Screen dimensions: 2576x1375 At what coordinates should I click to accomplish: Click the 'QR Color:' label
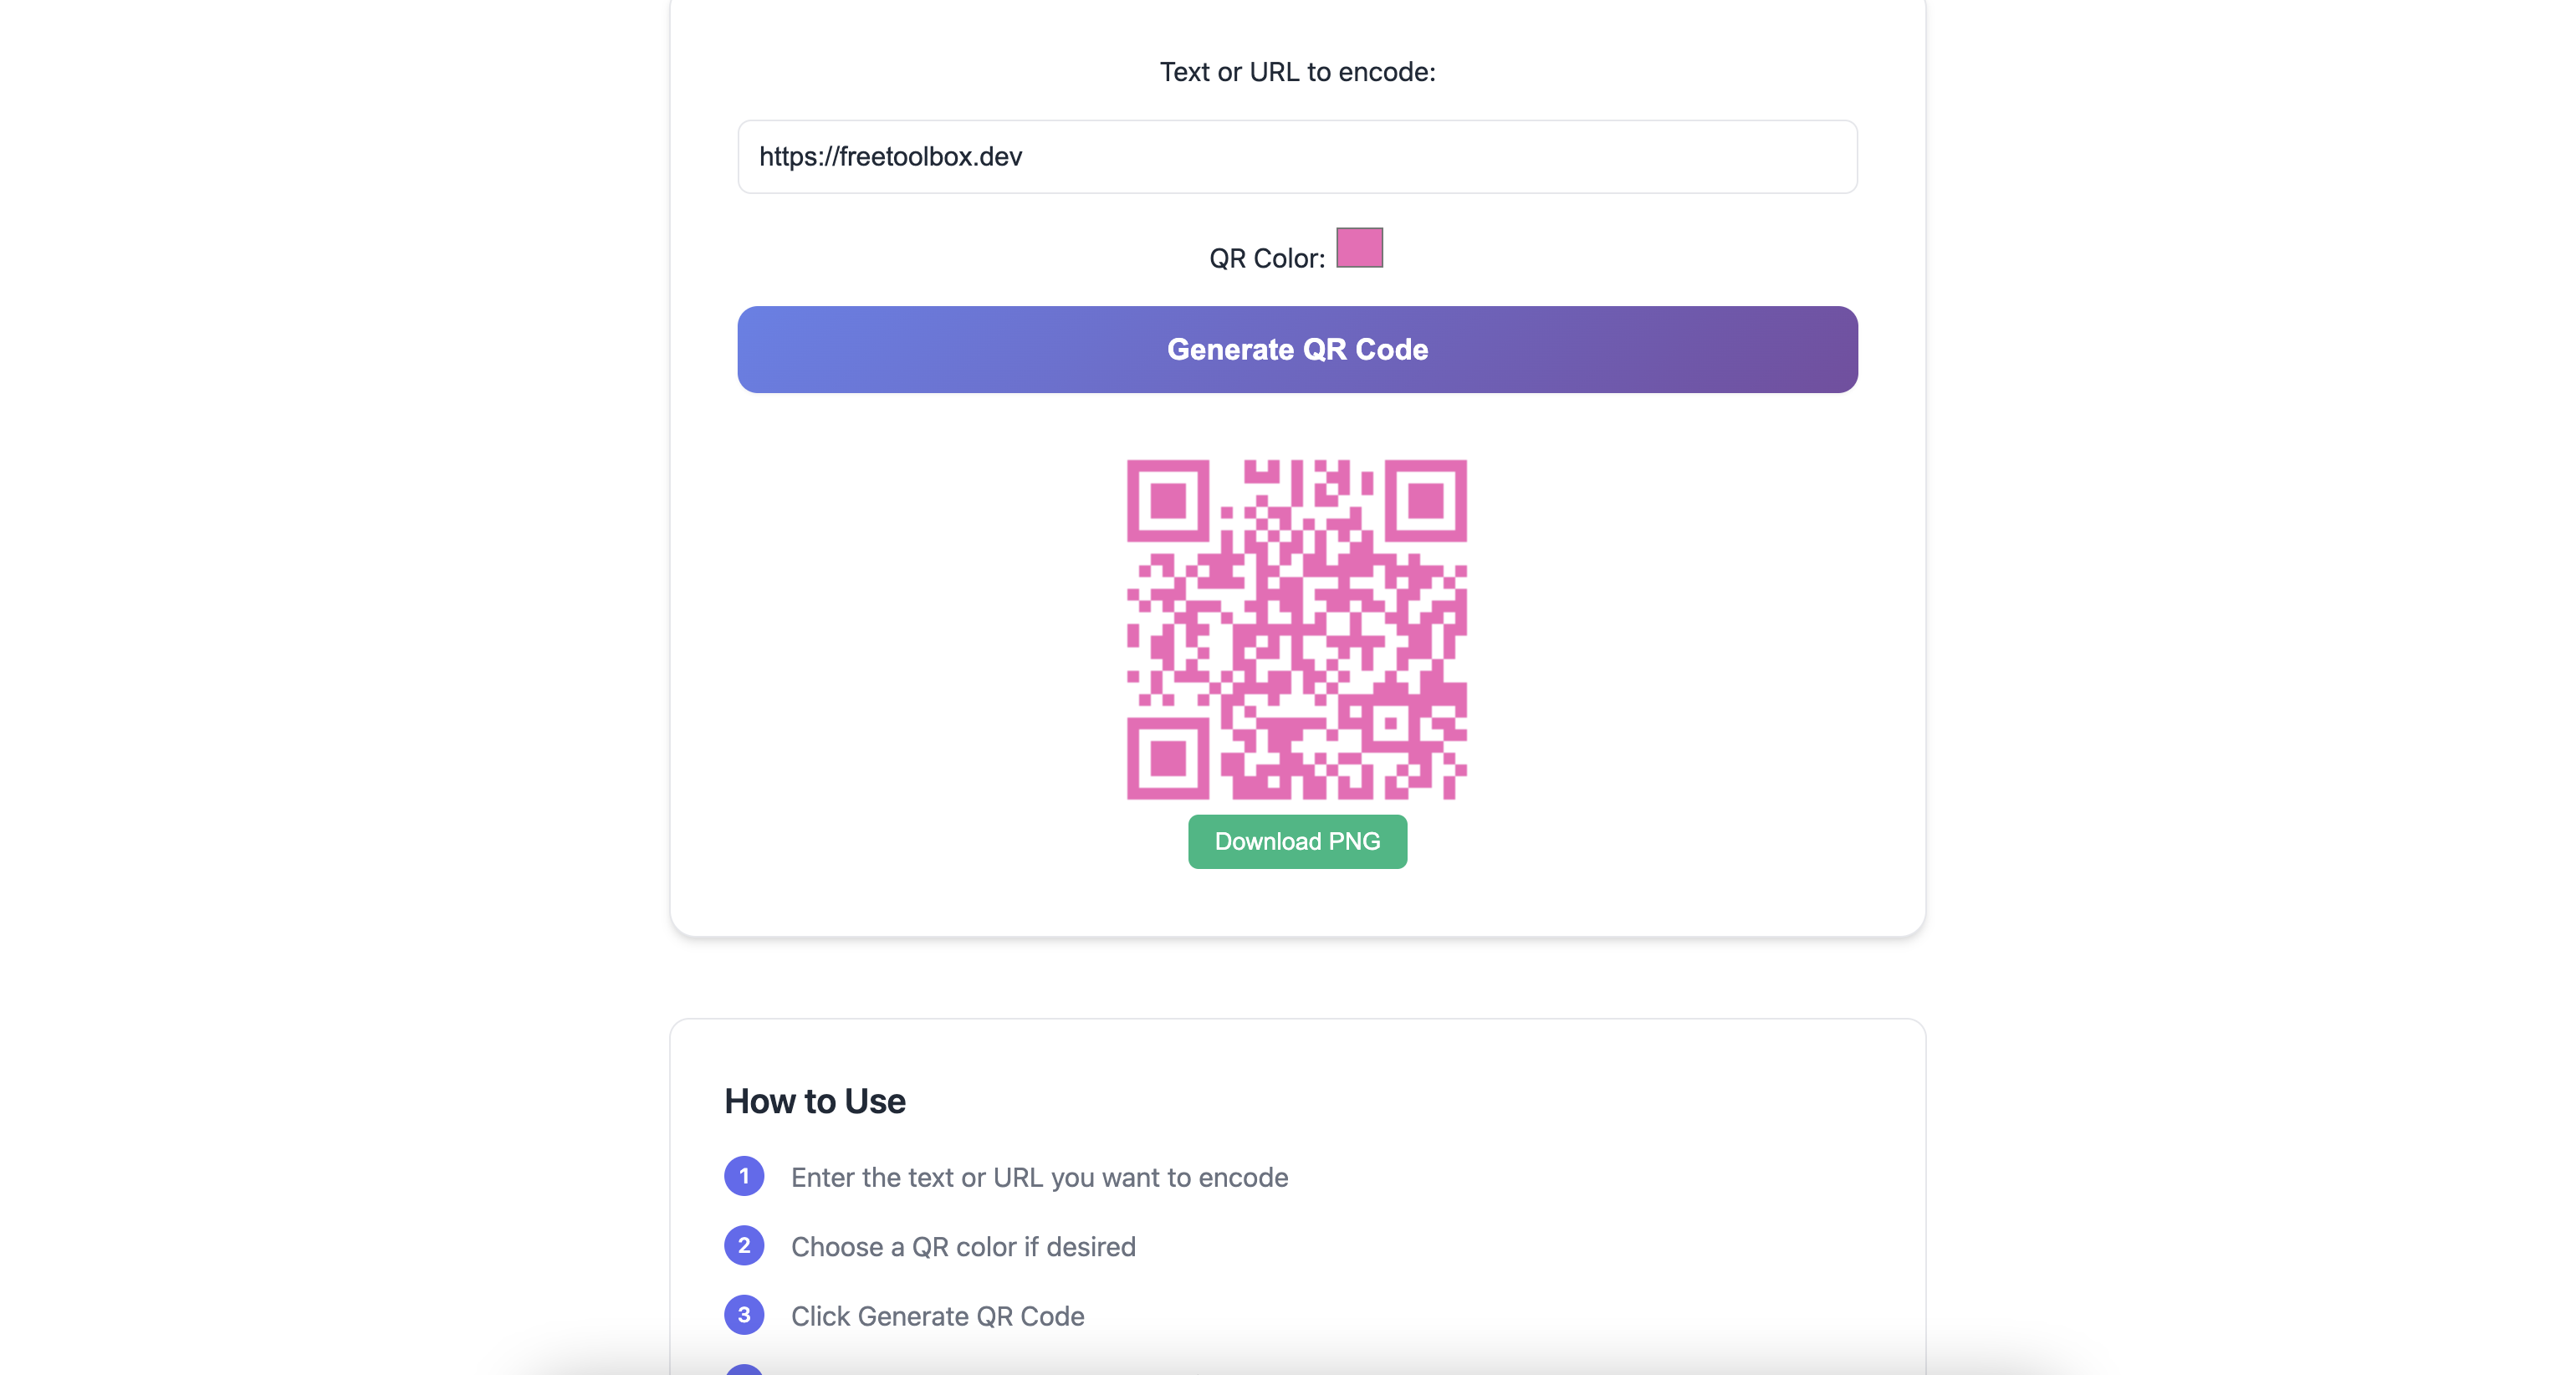coord(1267,258)
